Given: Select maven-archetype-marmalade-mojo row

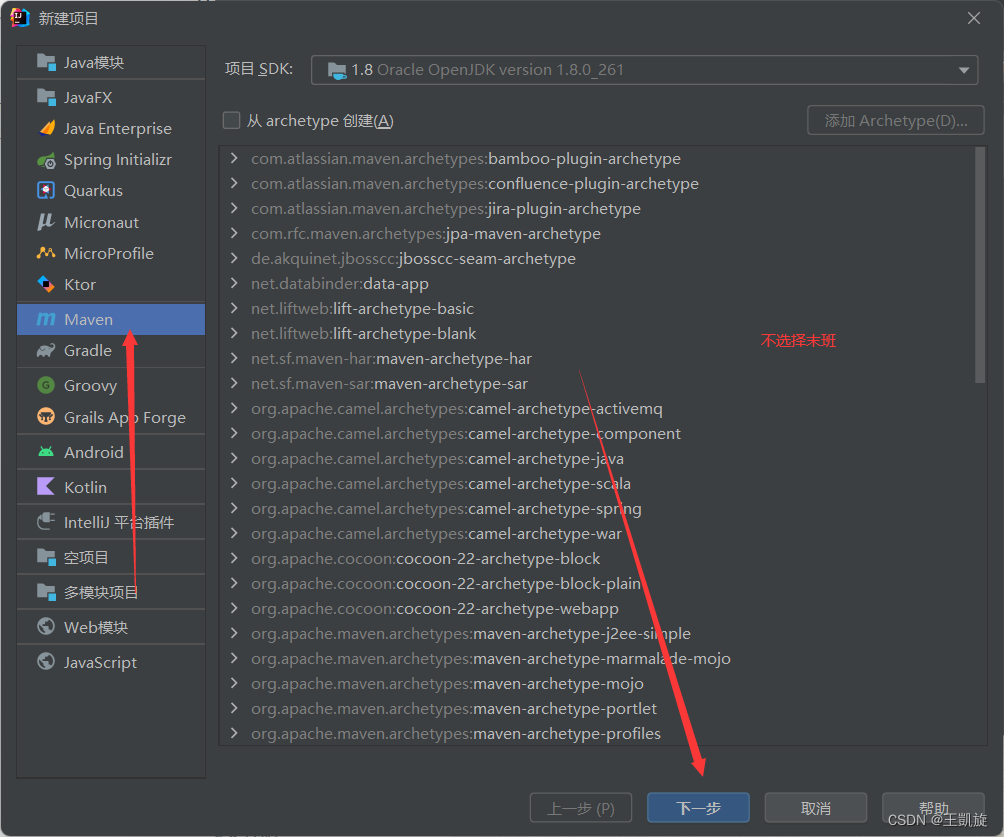Looking at the screenshot, I should [x=597, y=658].
